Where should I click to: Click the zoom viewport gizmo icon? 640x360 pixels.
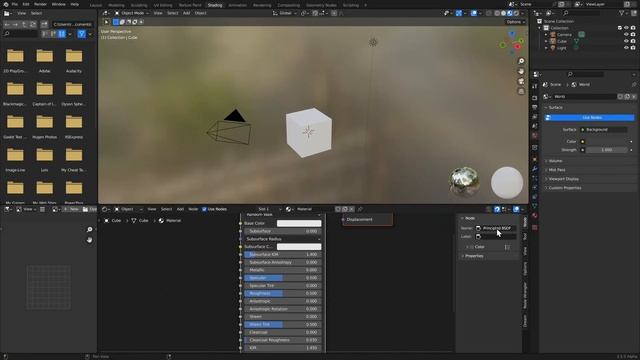521,61
